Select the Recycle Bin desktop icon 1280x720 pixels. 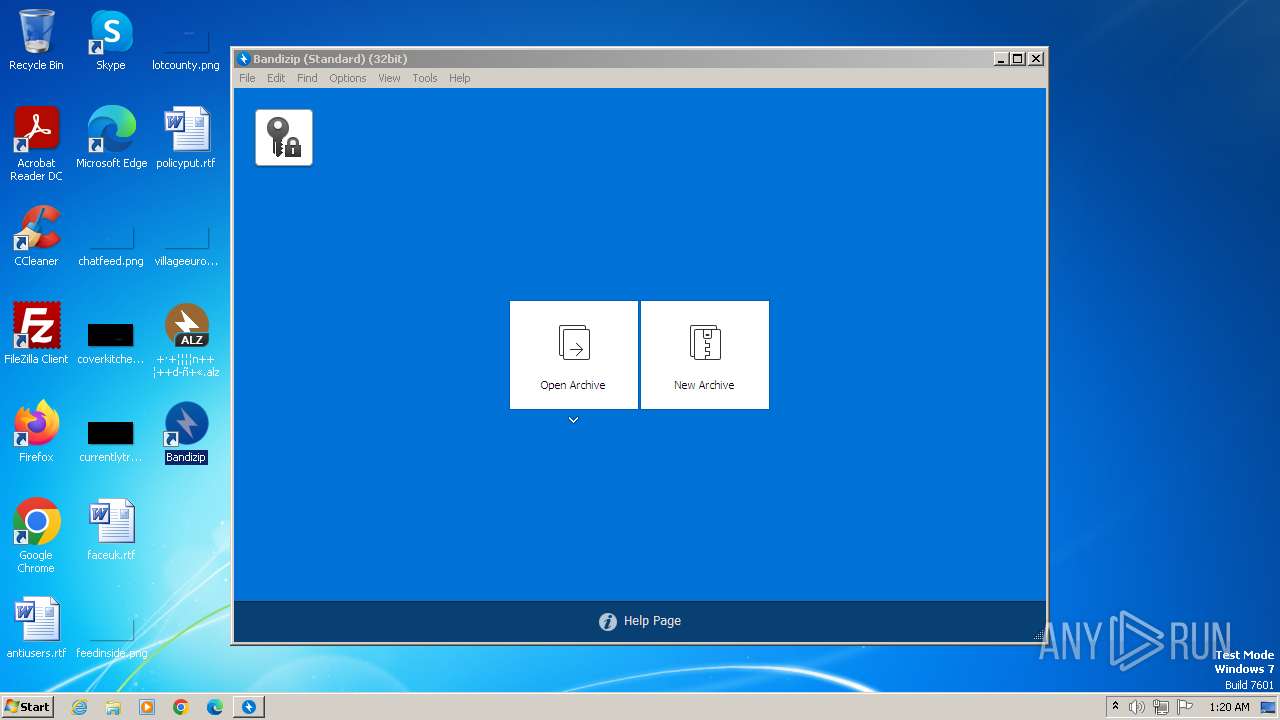36,40
